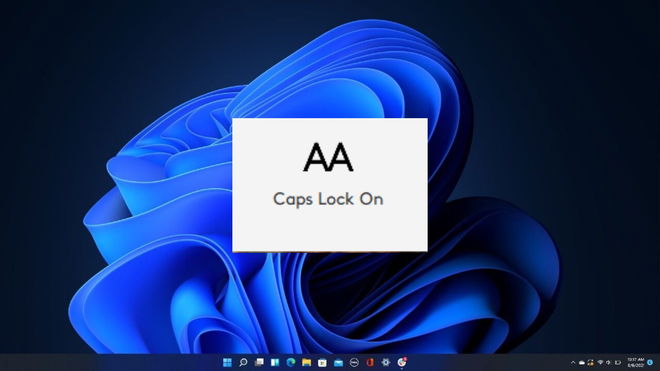Open the Windows Start menu
Screen dimensions: 660x371
click(227, 362)
